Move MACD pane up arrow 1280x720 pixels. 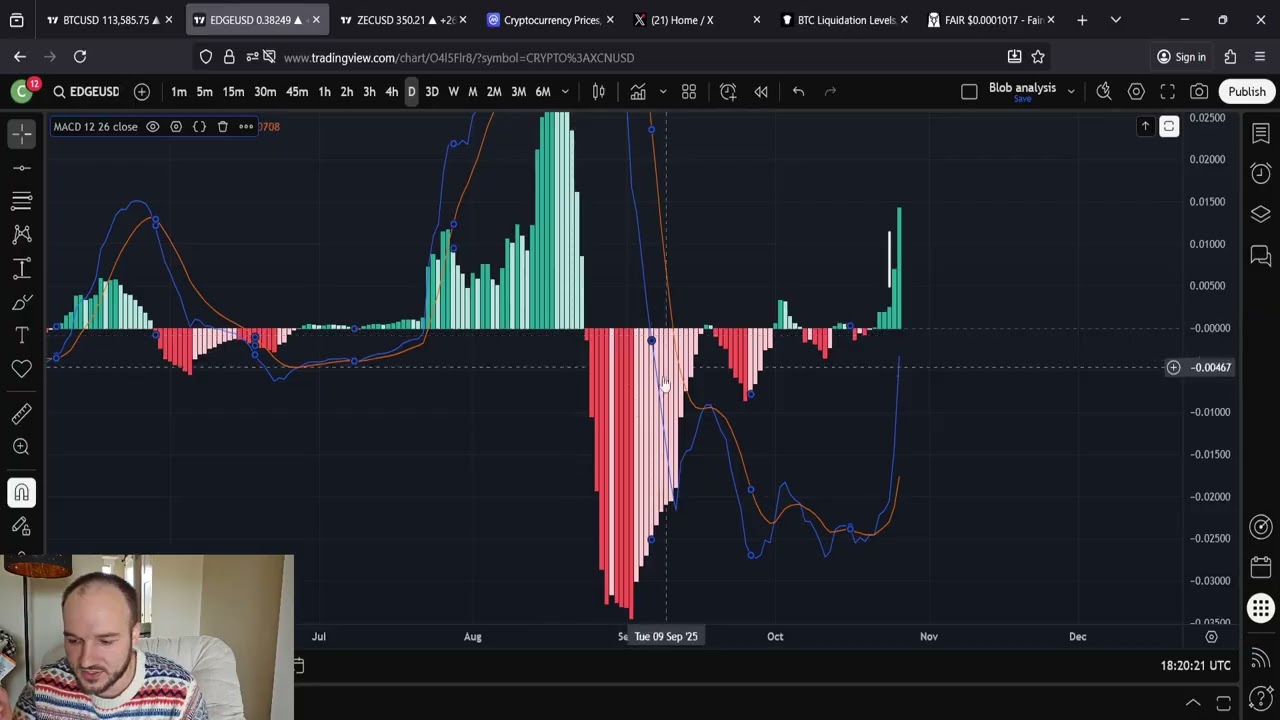[x=1145, y=126]
